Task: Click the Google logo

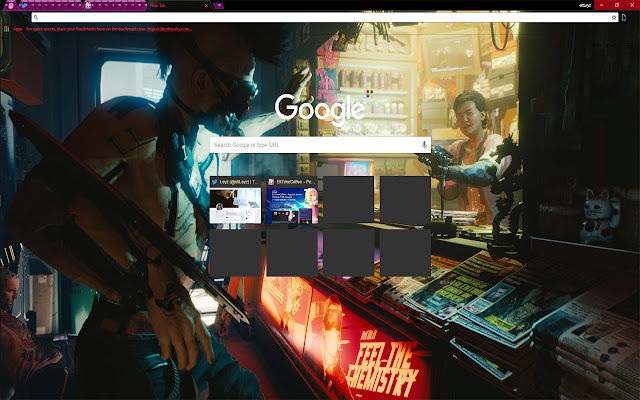Action: point(320,109)
